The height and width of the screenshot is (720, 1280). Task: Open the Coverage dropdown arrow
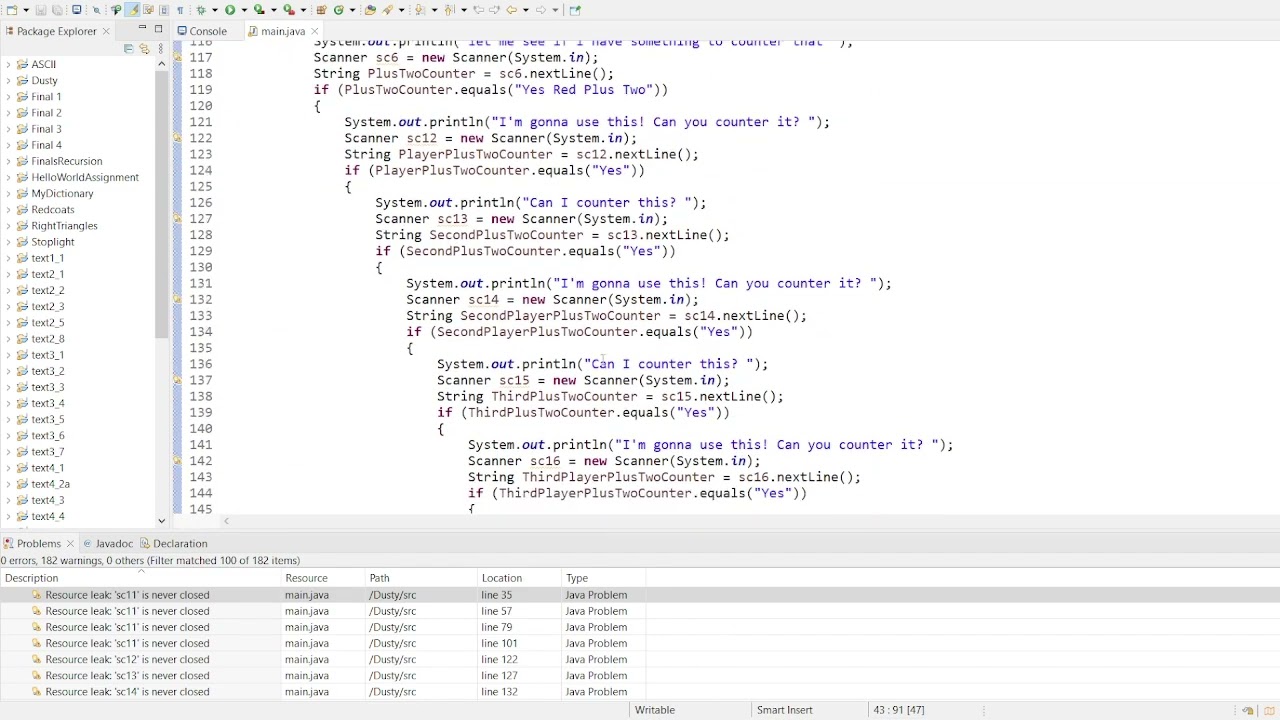point(273,10)
